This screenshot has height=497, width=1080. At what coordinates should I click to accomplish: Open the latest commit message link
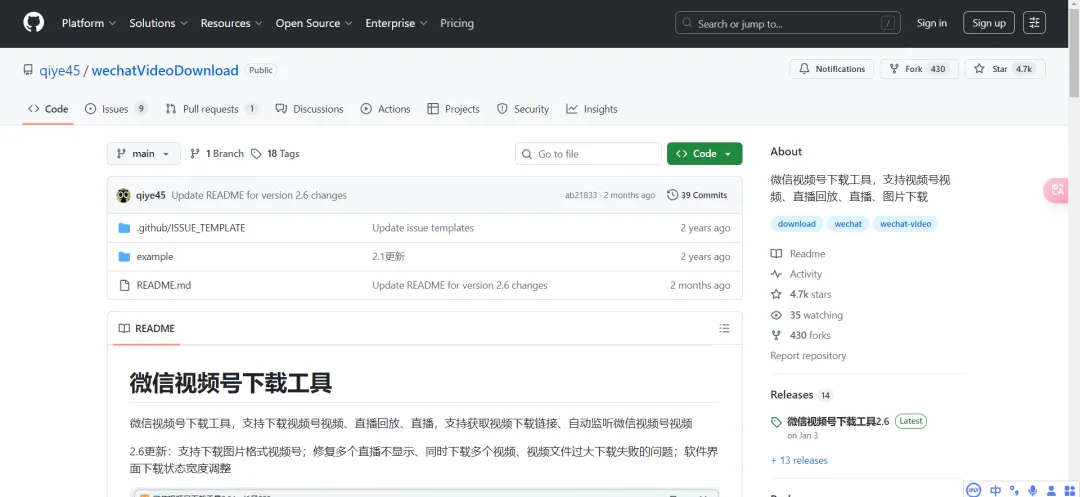click(259, 195)
